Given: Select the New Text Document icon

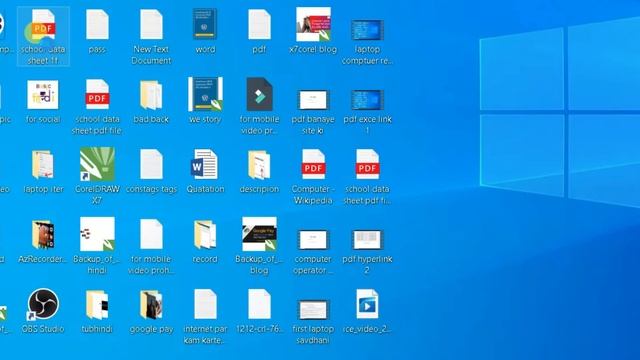Looking at the screenshot, I should (151, 25).
